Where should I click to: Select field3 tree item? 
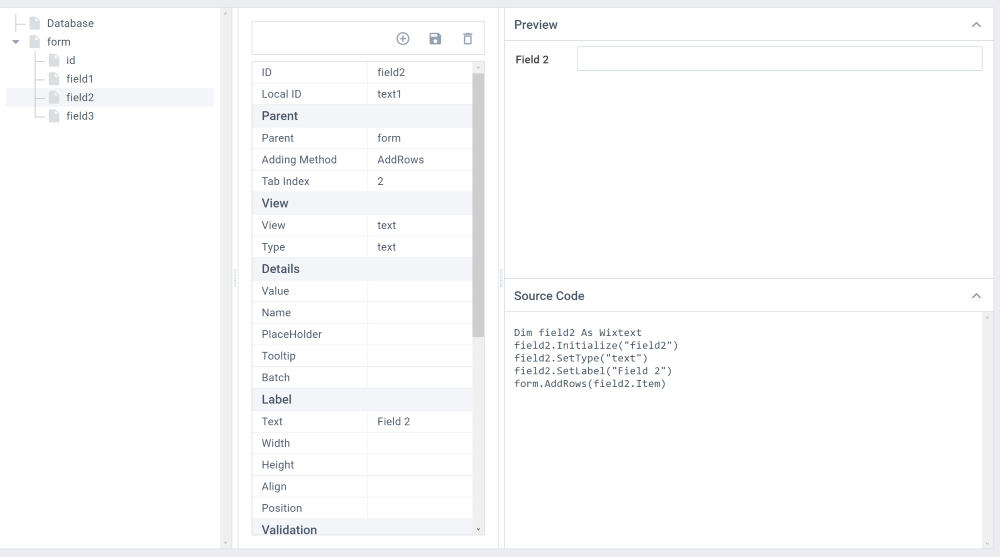pyautogui.click(x=80, y=116)
